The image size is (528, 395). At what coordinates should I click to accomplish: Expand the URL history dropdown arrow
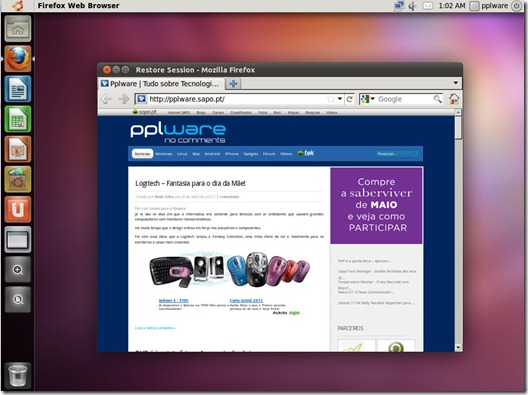(340, 99)
